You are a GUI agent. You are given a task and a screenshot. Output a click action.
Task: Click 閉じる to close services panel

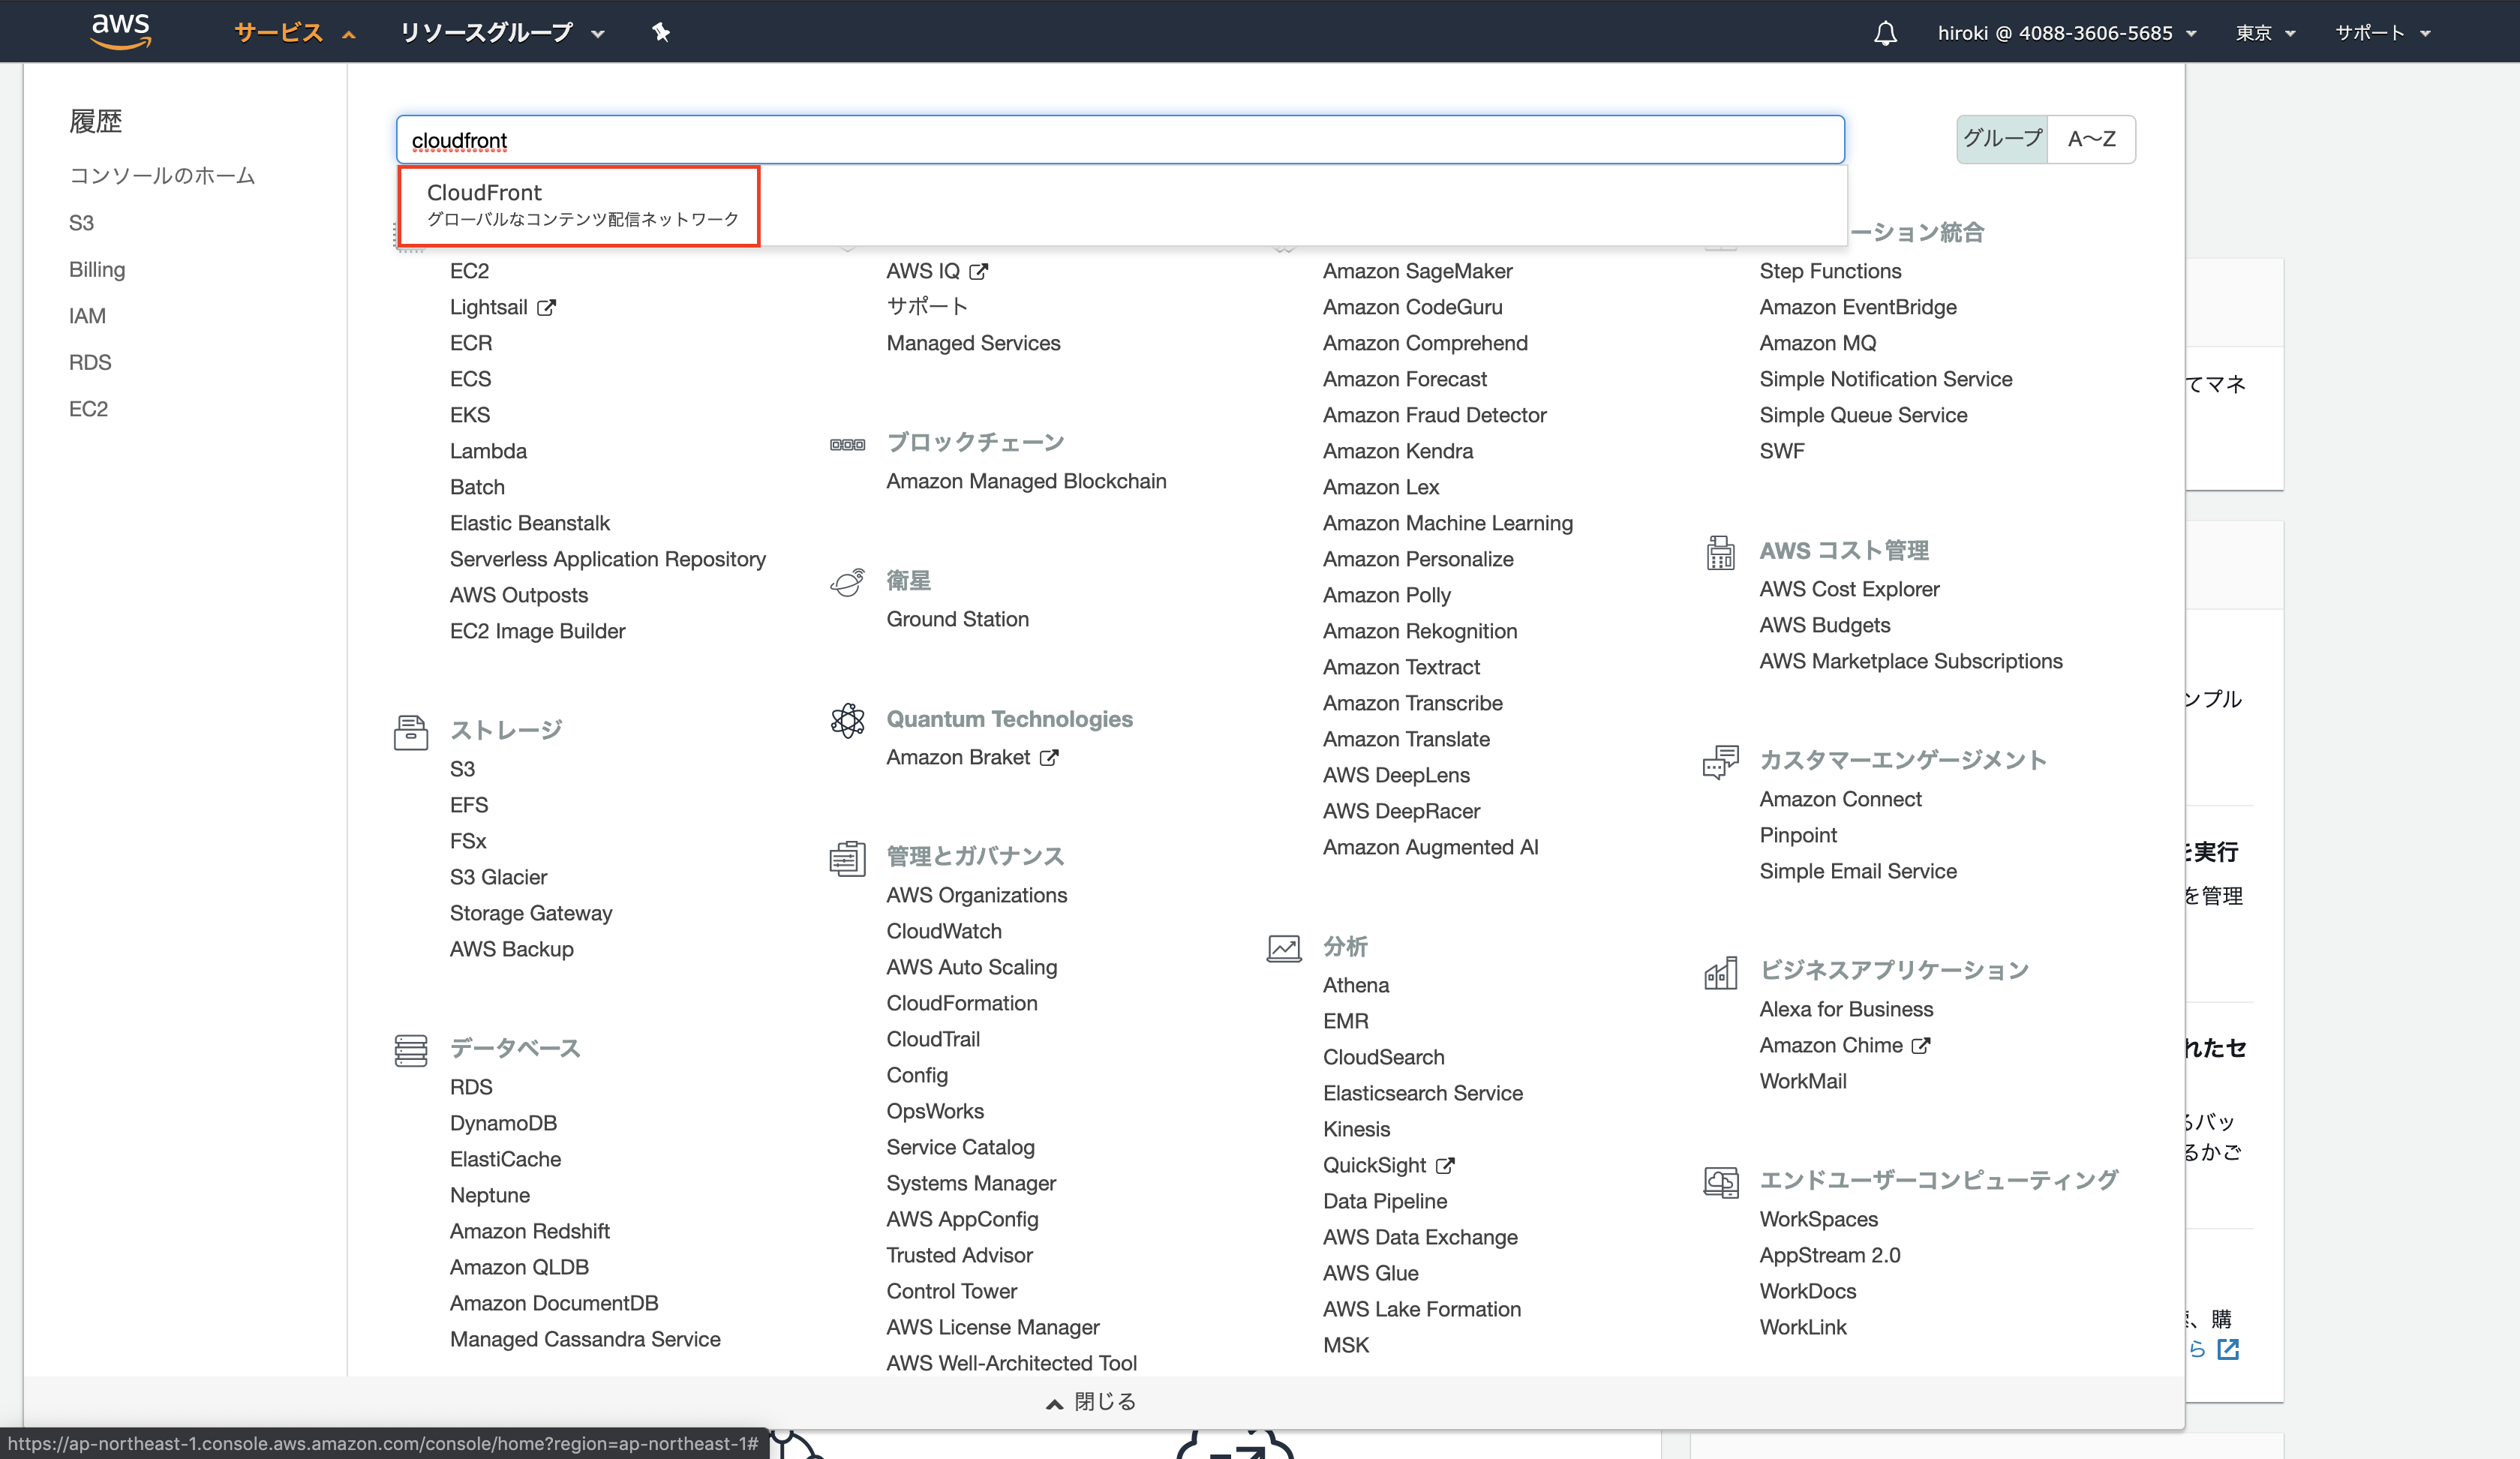tap(1091, 1402)
